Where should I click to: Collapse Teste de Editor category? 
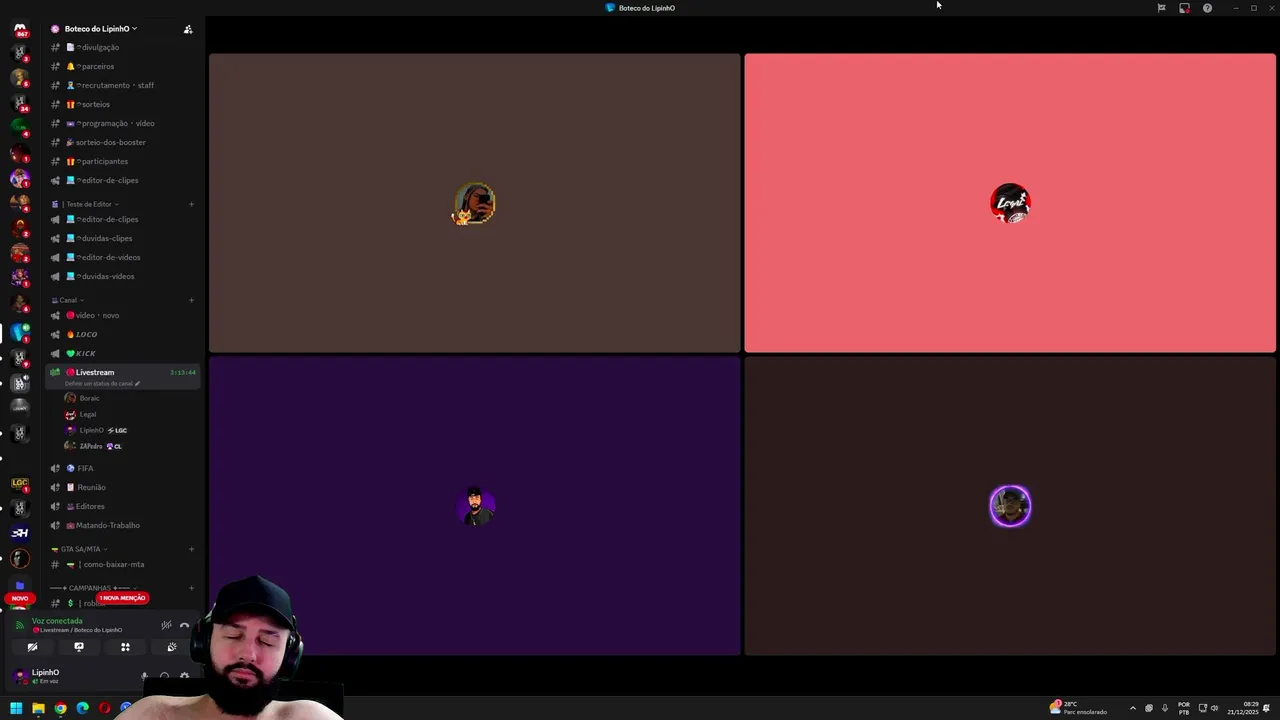coord(86,204)
